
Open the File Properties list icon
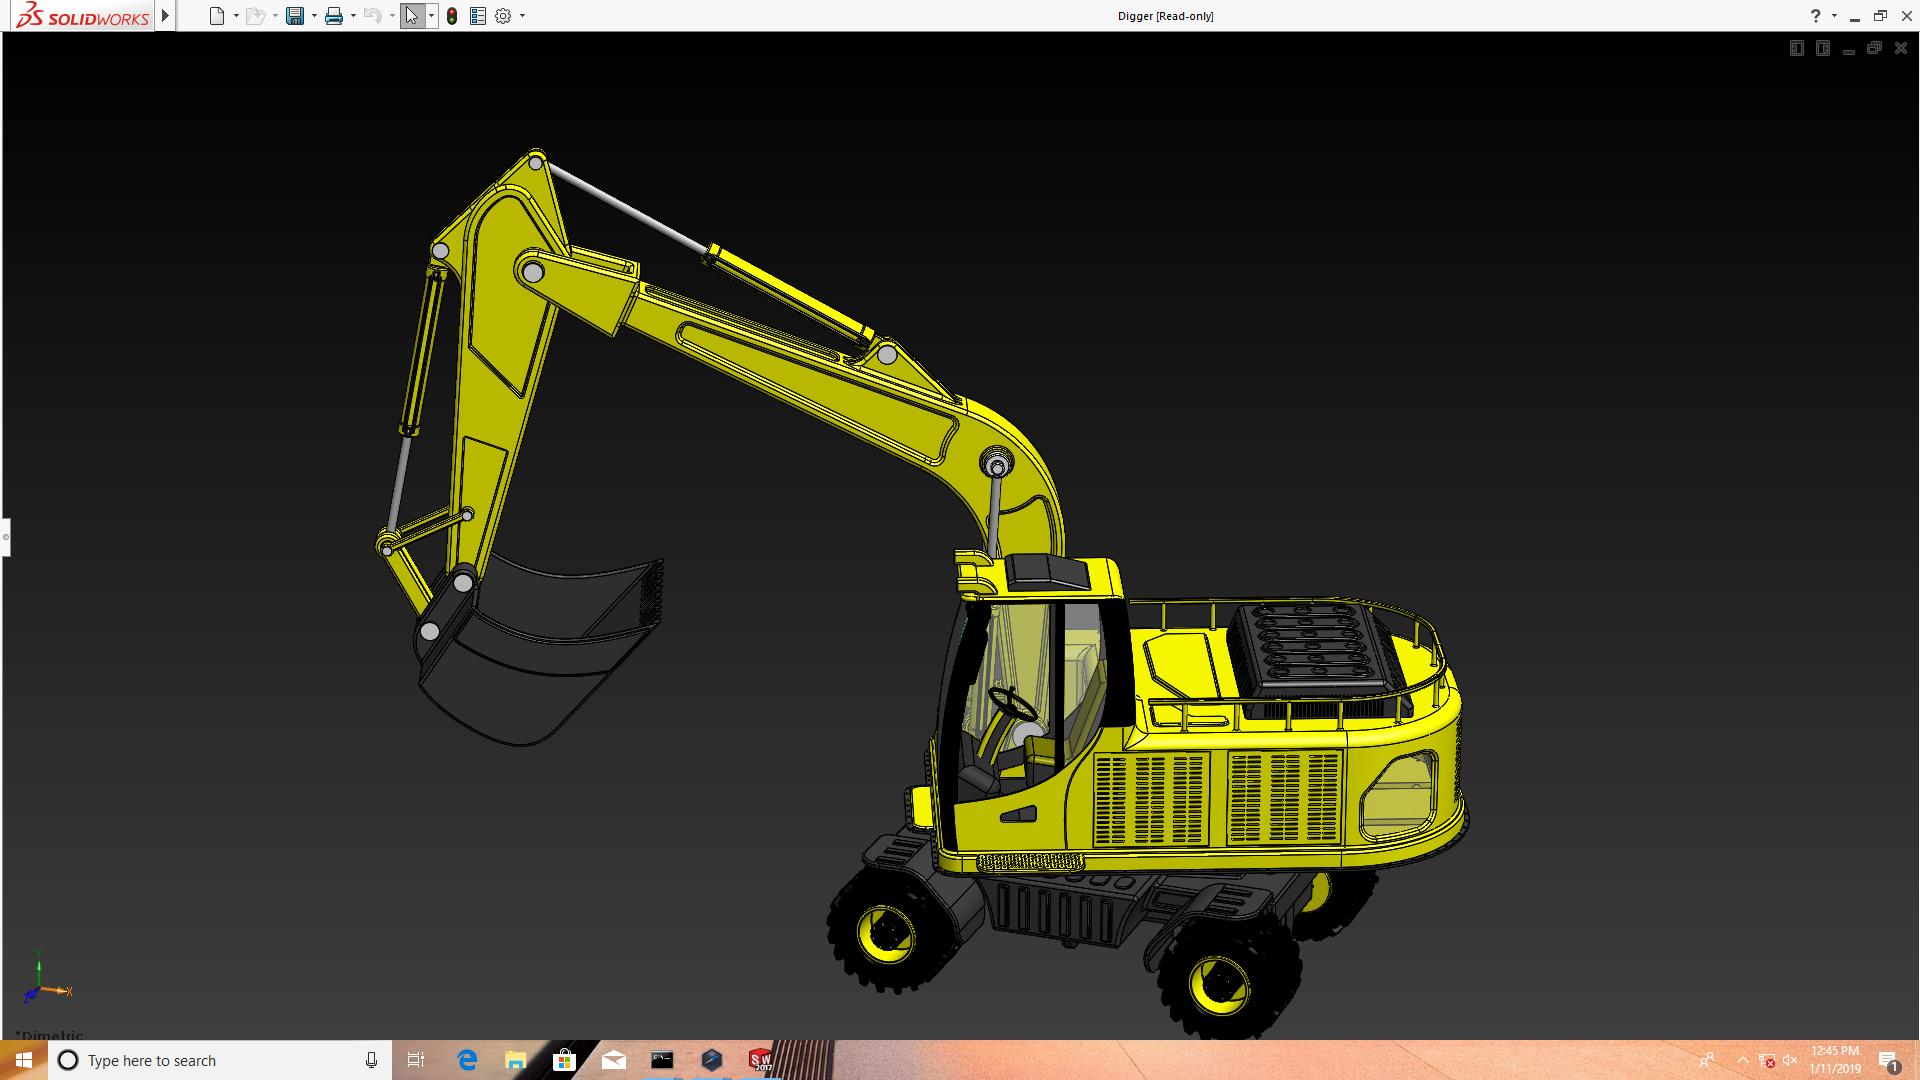pyautogui.click(x=478, y=16)
